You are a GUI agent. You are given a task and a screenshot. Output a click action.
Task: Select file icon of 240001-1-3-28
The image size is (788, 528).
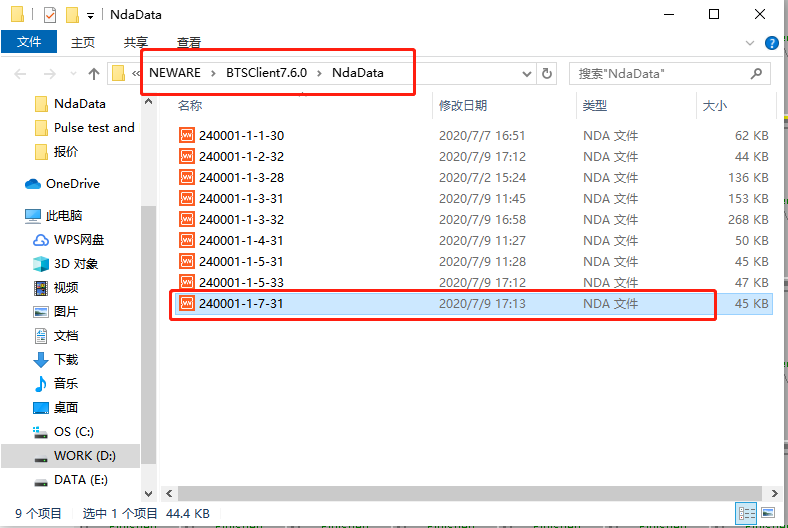point(187,177)
